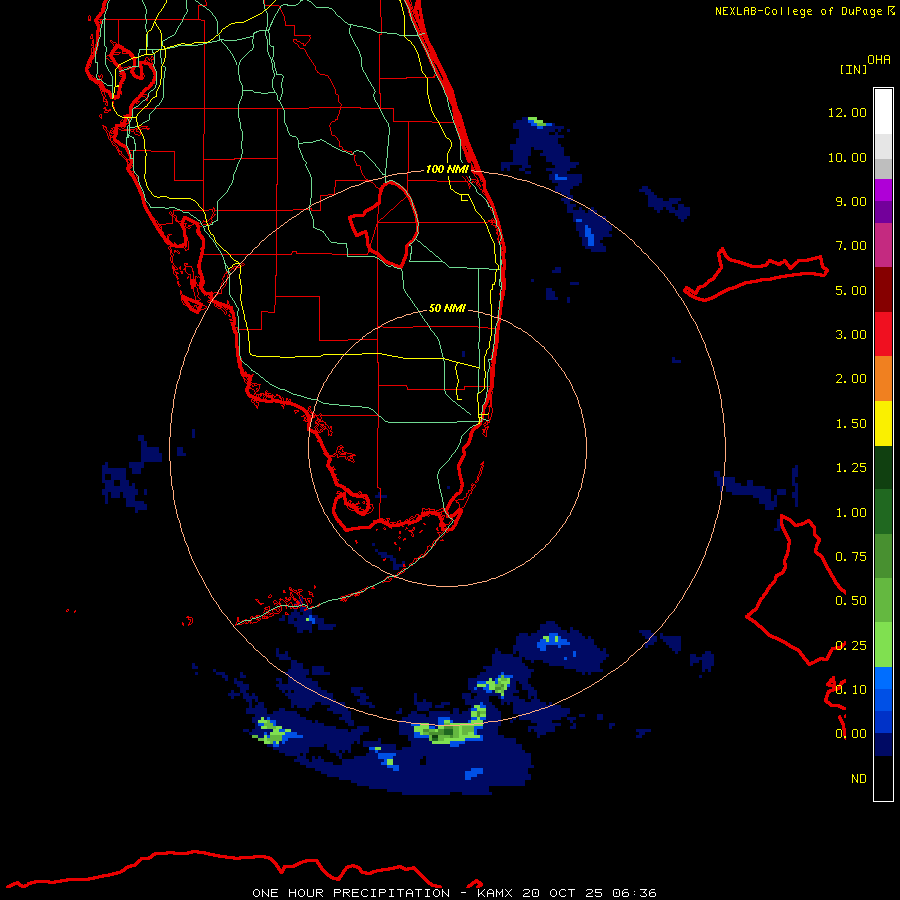
Task: Click the 0.50 legend value
Action: coord(851,601)
